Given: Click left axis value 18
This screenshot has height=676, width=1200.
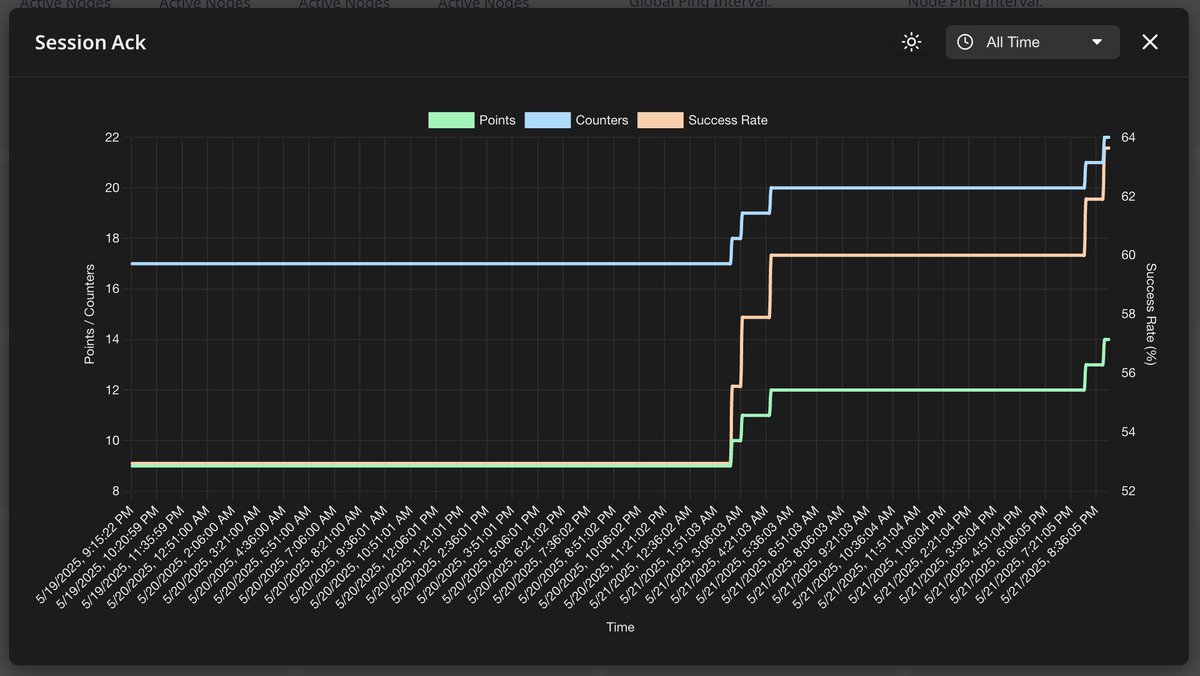Looking at the screenshot, I should tap(113, 238).
